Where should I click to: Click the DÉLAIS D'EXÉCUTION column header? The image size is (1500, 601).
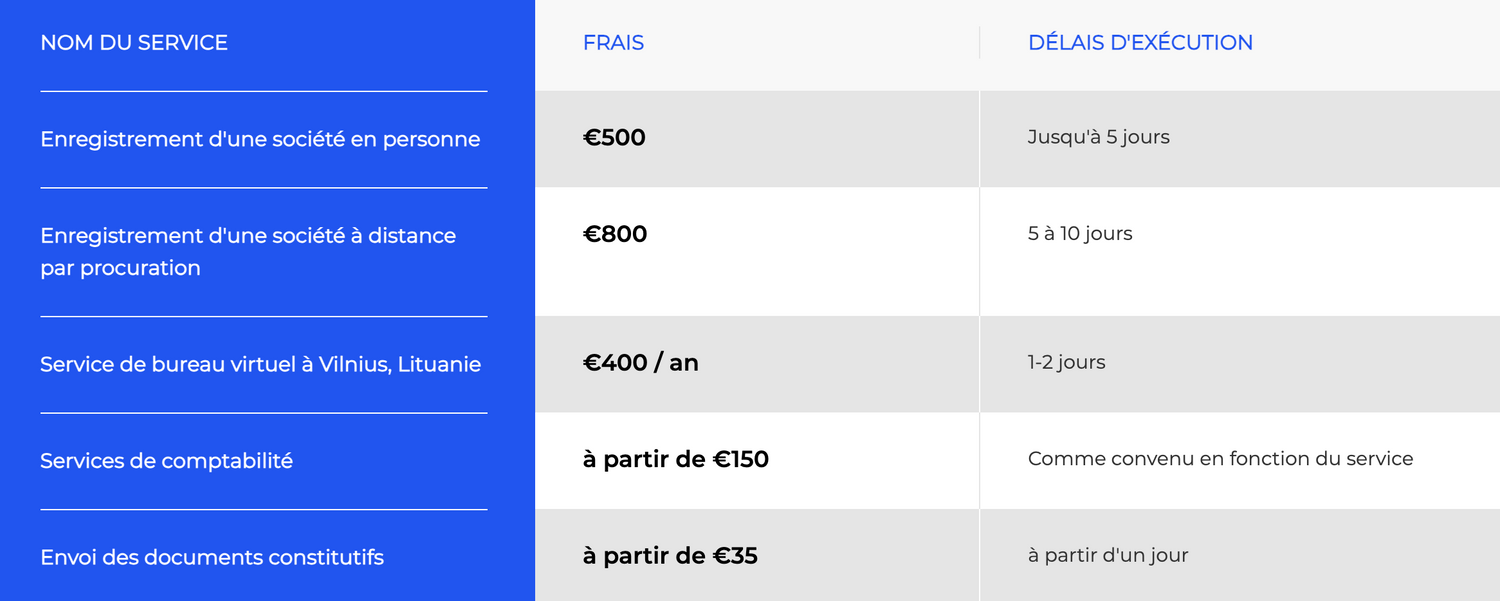coord(1140,43)
